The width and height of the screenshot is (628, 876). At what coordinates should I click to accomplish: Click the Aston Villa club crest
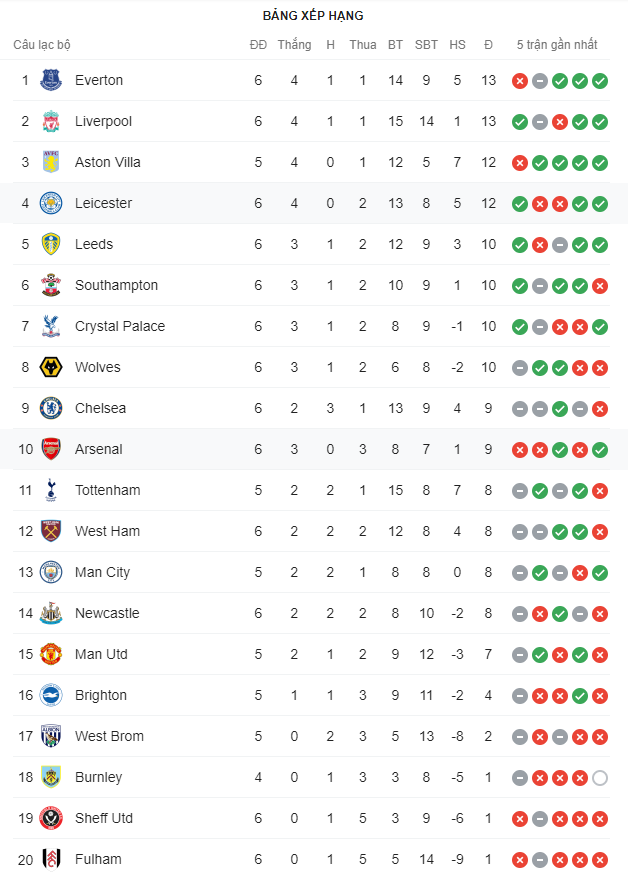51,162
